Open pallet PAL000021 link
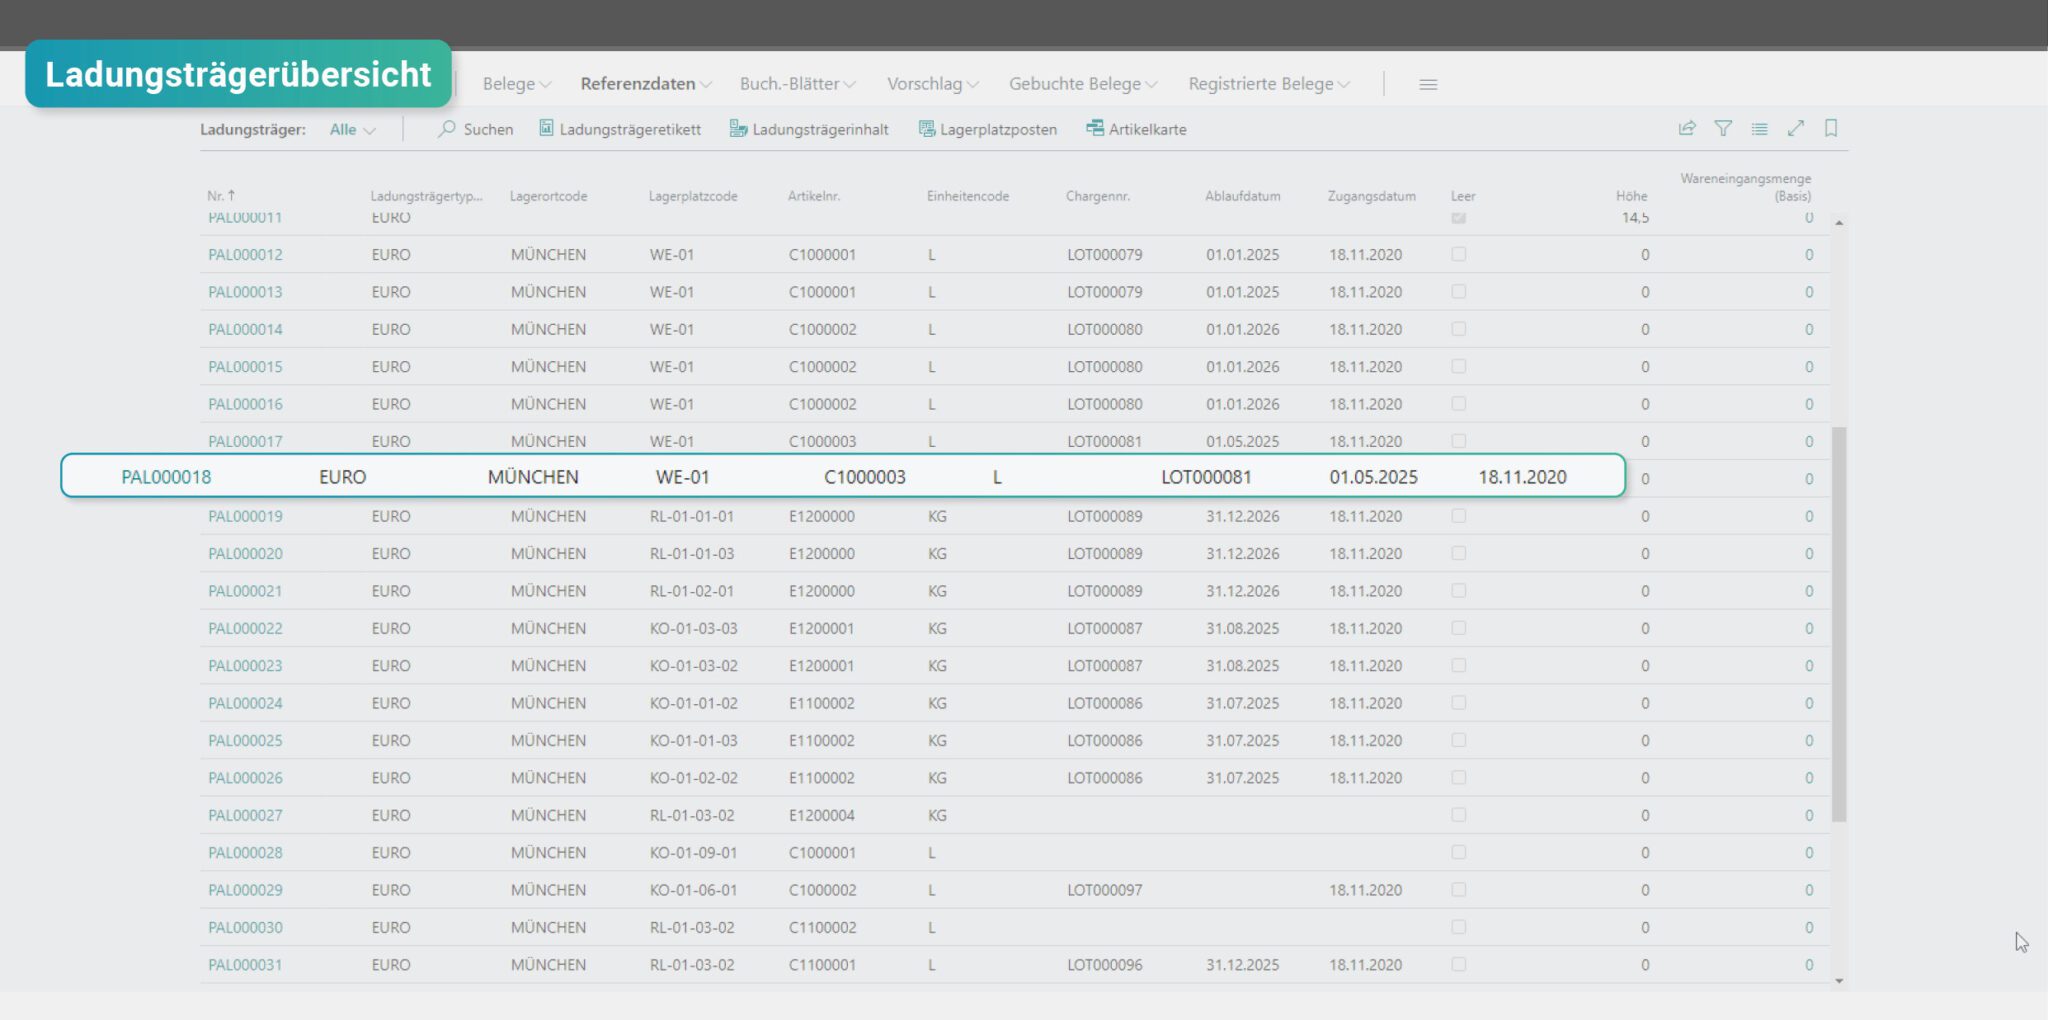 [x=245, y=591]
